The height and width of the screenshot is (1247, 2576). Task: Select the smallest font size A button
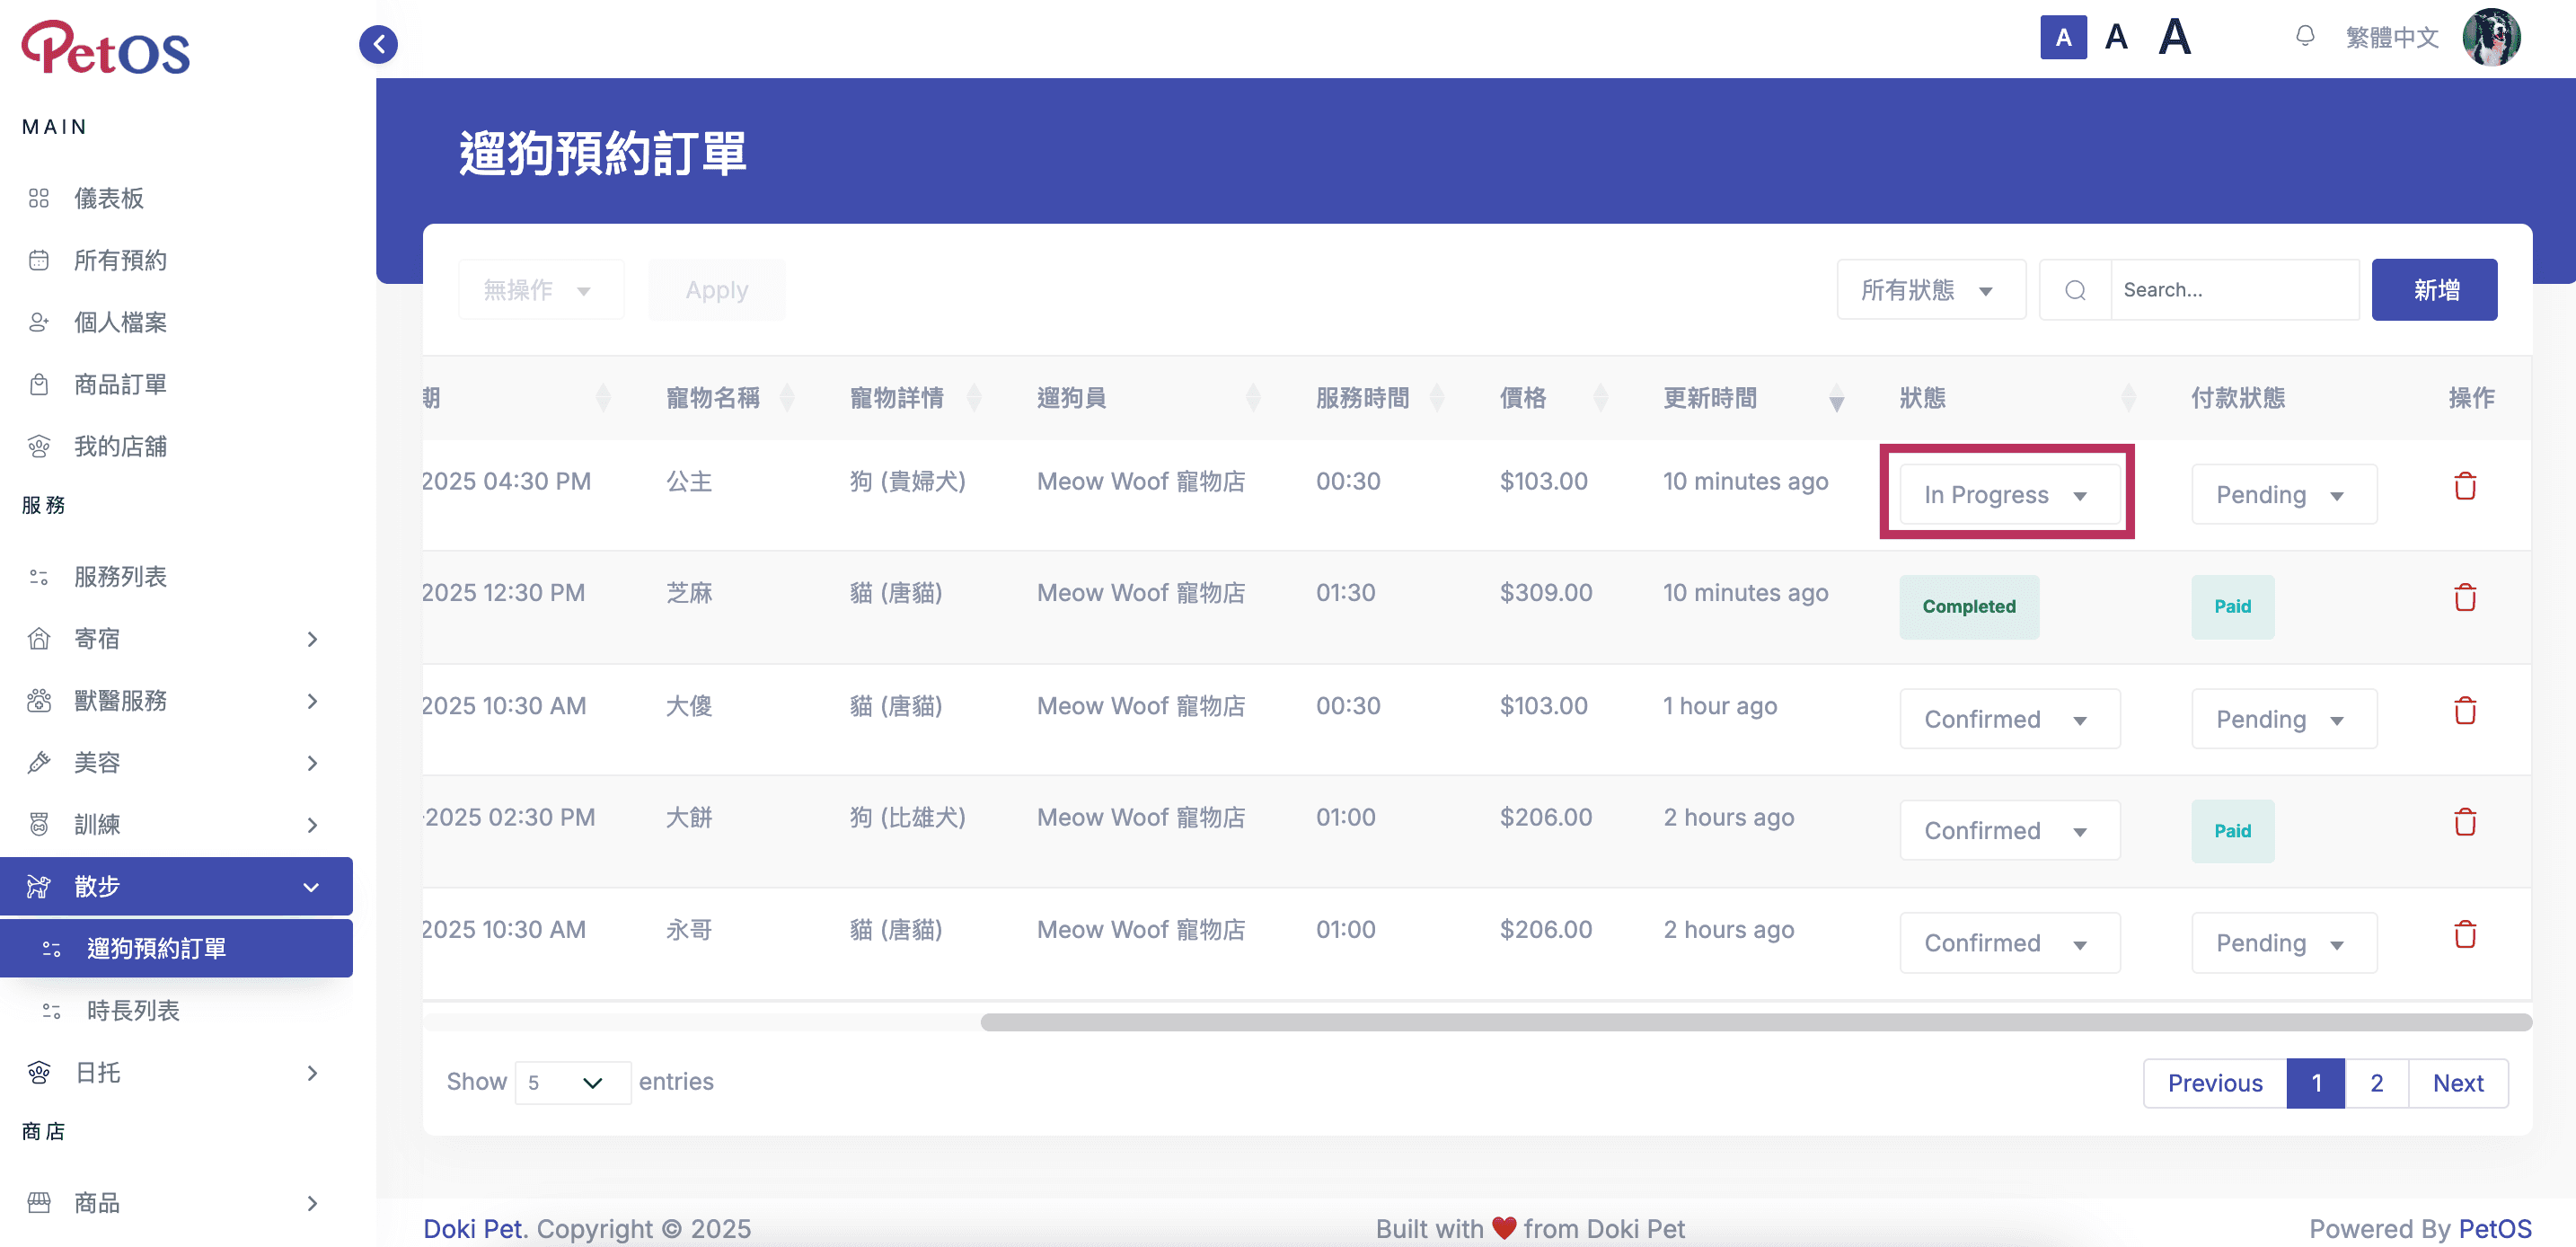2062,38
